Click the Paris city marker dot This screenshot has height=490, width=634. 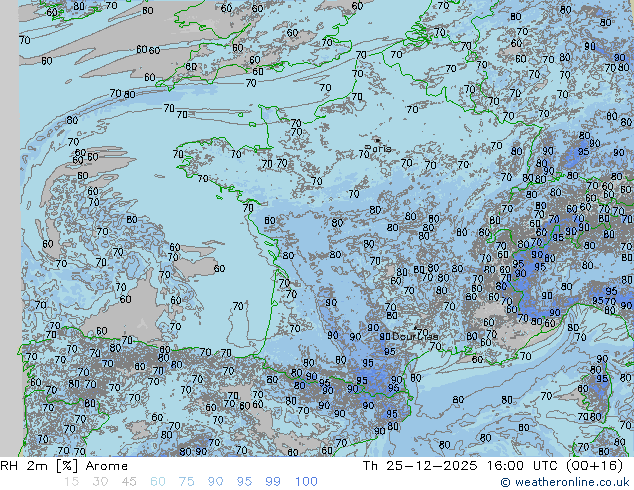[x=377, y=140]
